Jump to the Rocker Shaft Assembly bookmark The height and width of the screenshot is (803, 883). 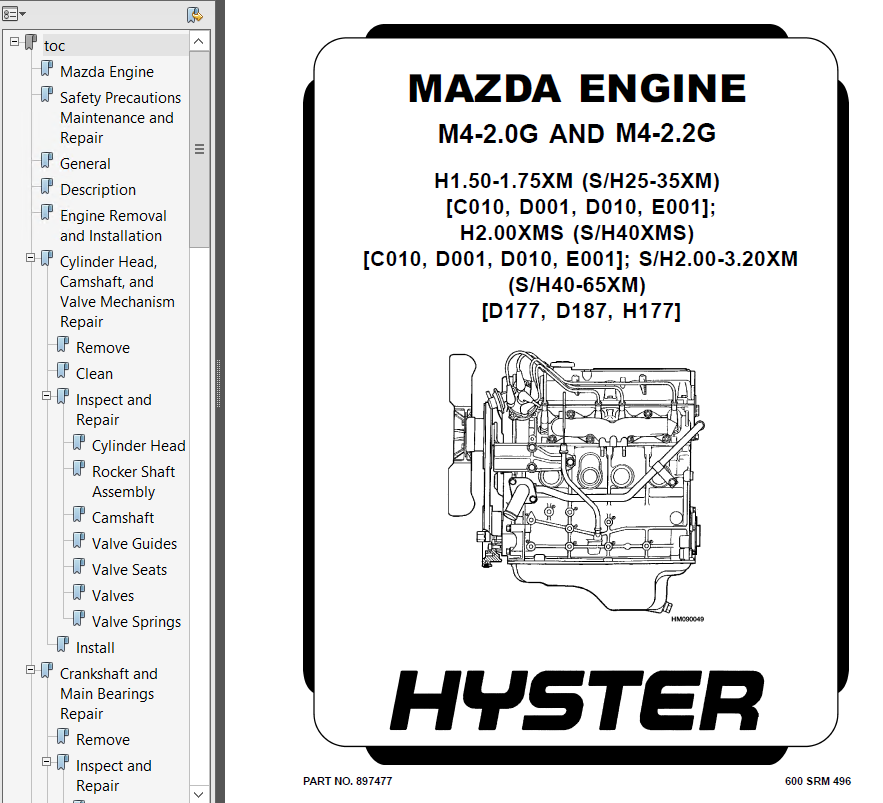point(133,481)
